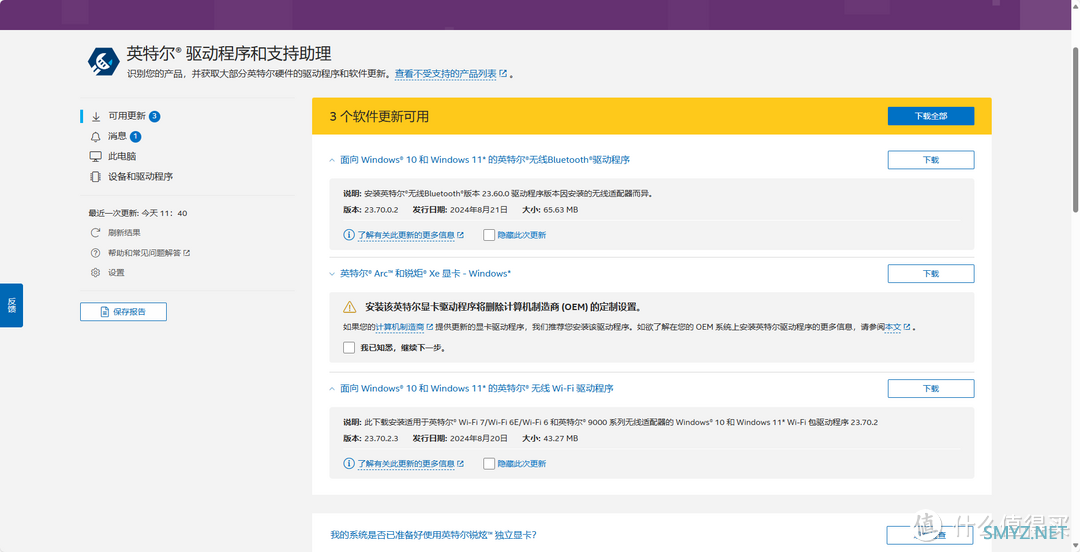Collapse the Bluetooth driver update section
The height and width of the screenshot is (552, 1080).
click(x=331, y=160)
